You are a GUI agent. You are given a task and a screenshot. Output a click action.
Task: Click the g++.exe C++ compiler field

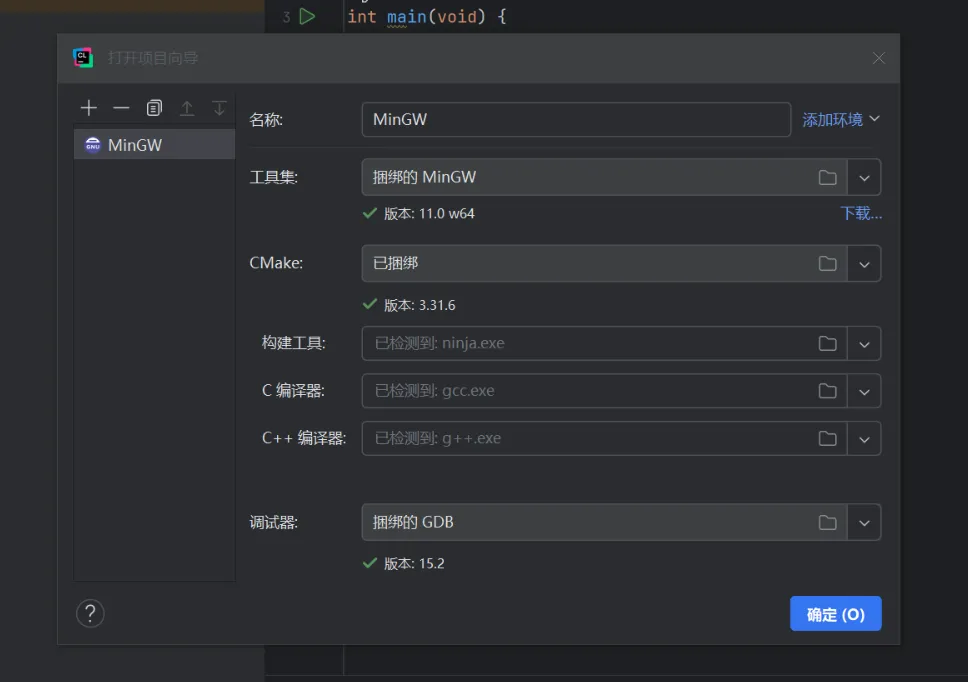click(x=604, y=438)
